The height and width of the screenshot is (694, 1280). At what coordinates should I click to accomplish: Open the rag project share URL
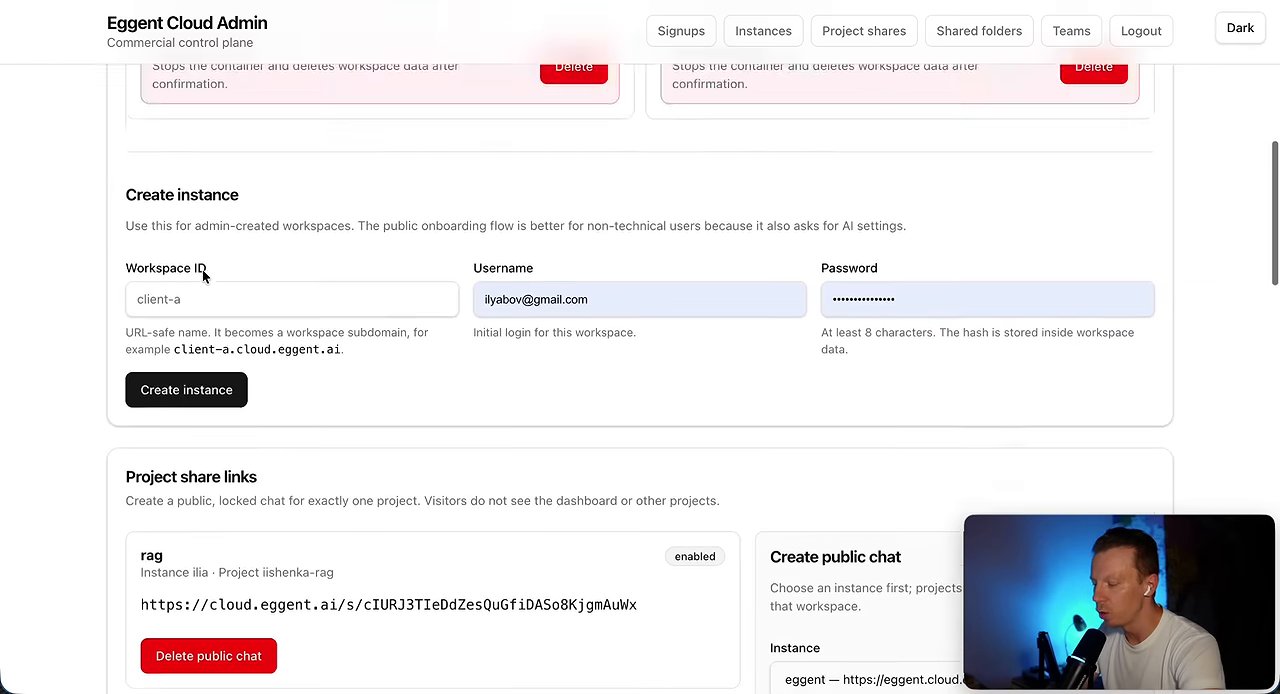[388, 605]
